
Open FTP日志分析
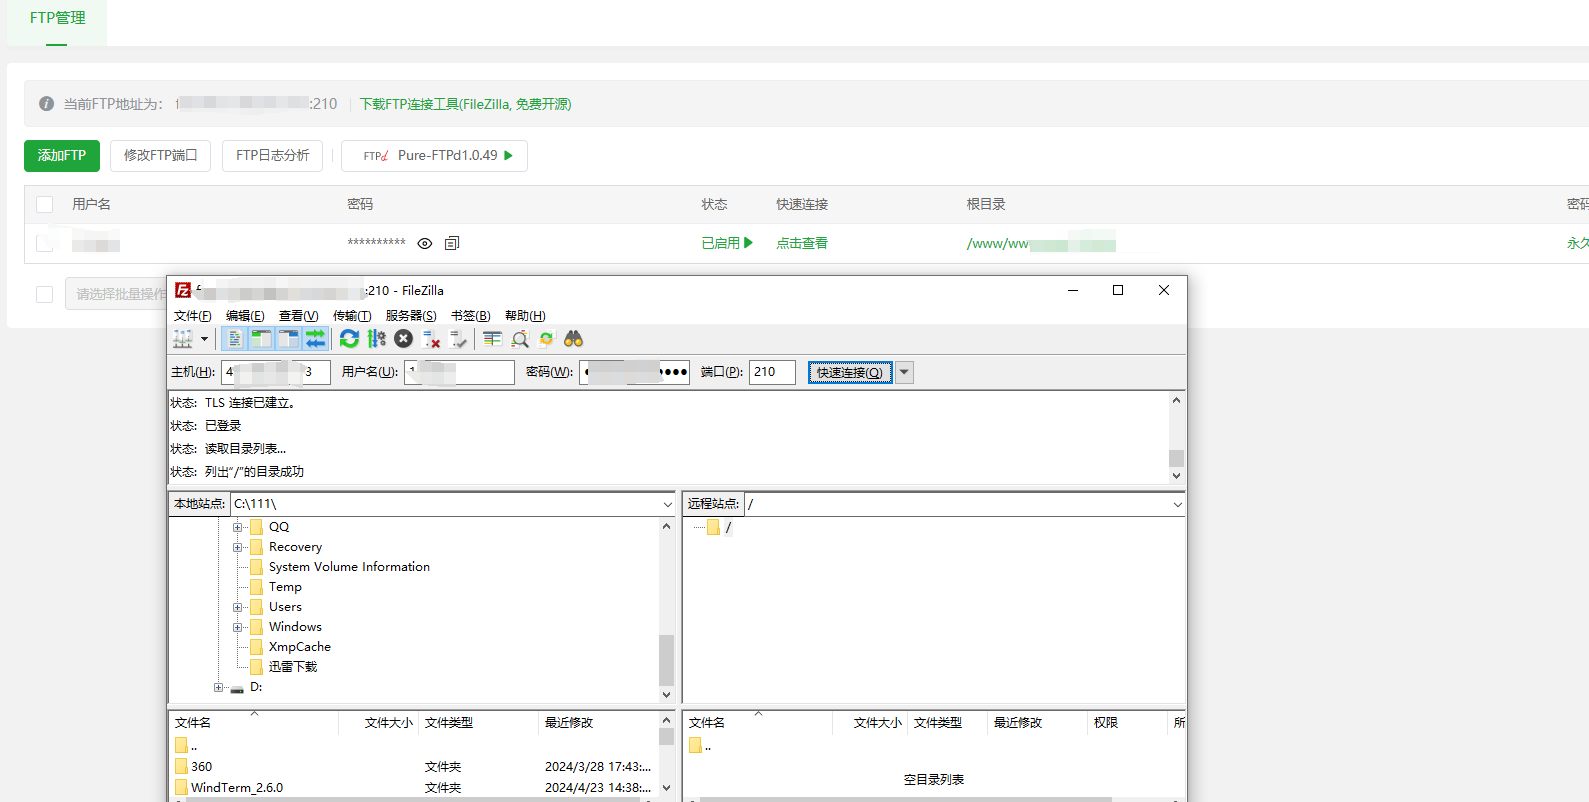click(x=272, y=155)
